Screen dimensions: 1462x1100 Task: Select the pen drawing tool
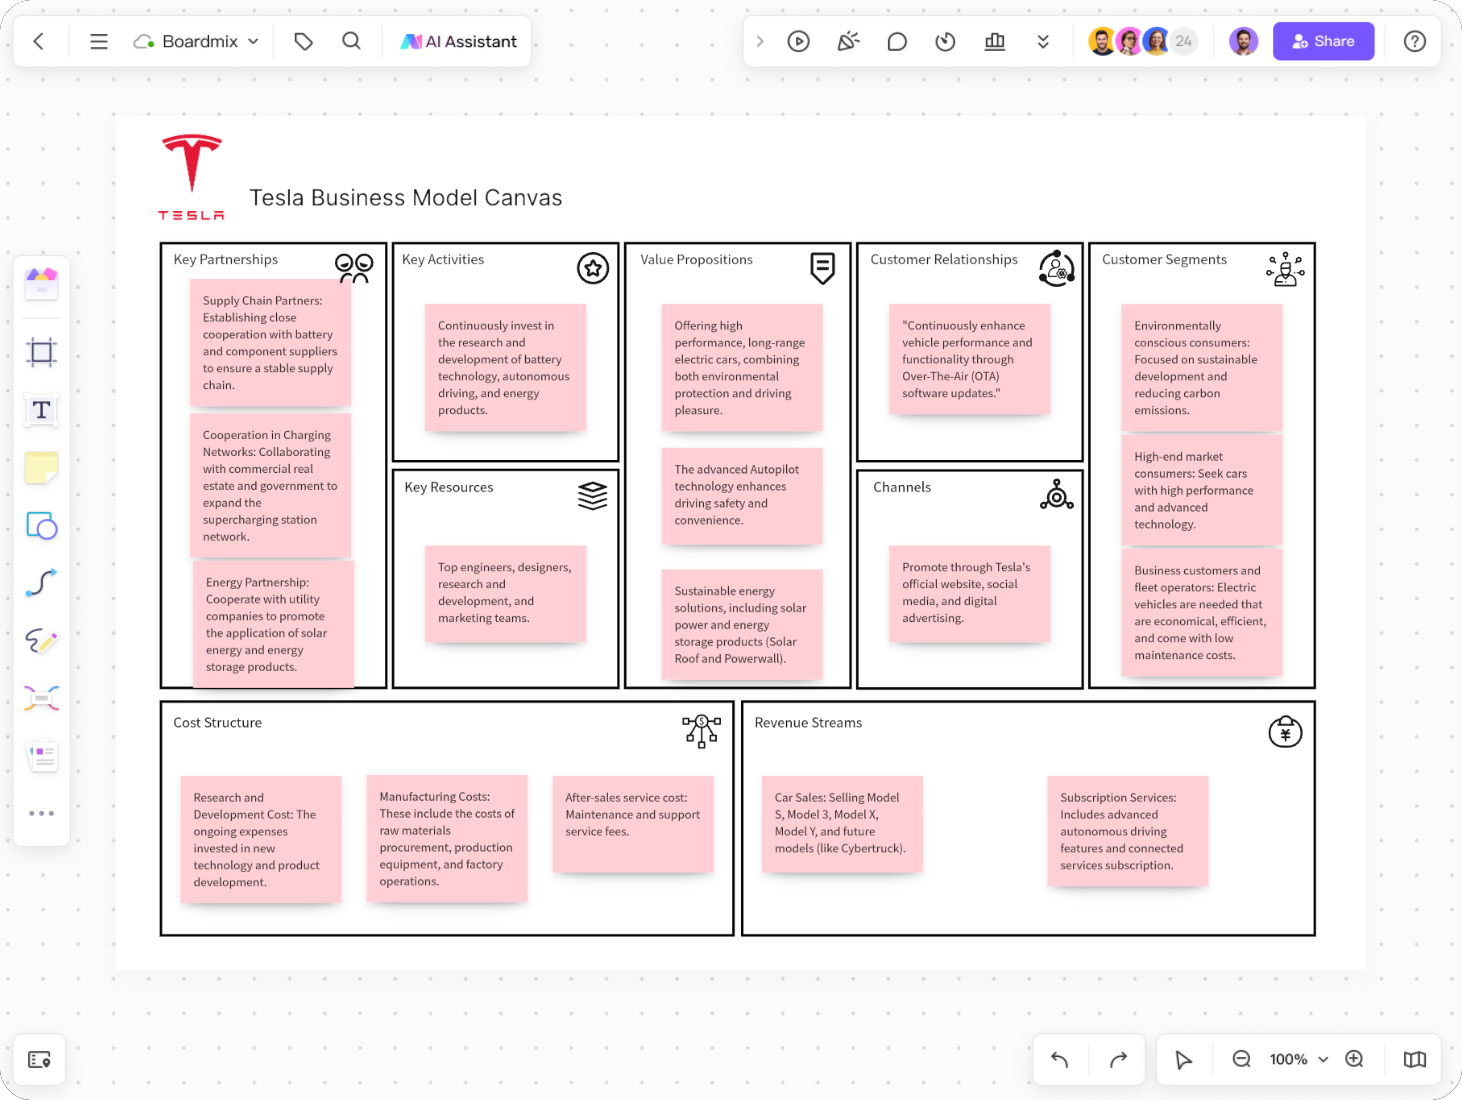(x=42, y=640)
